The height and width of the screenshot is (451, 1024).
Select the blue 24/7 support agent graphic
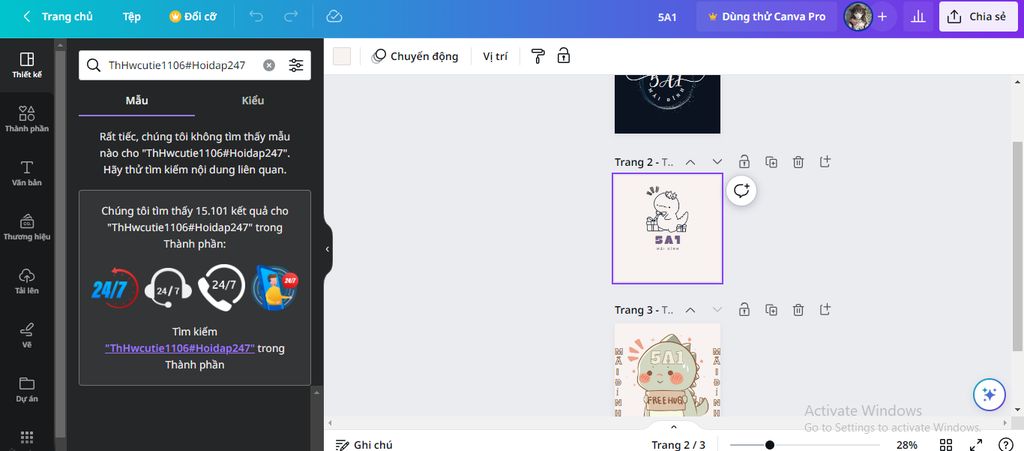[x=275, y=288]
